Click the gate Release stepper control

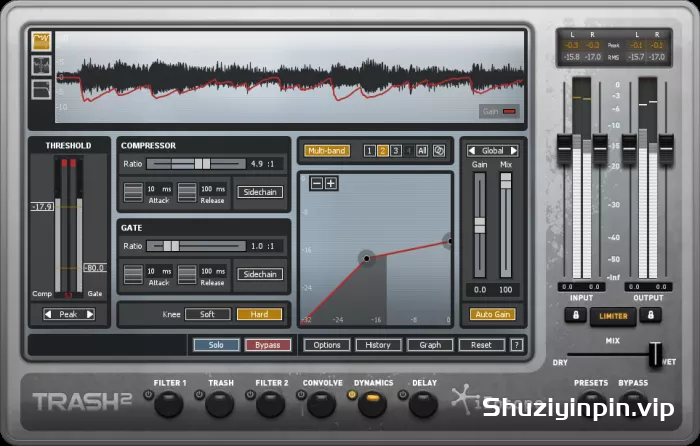point(187,275)
